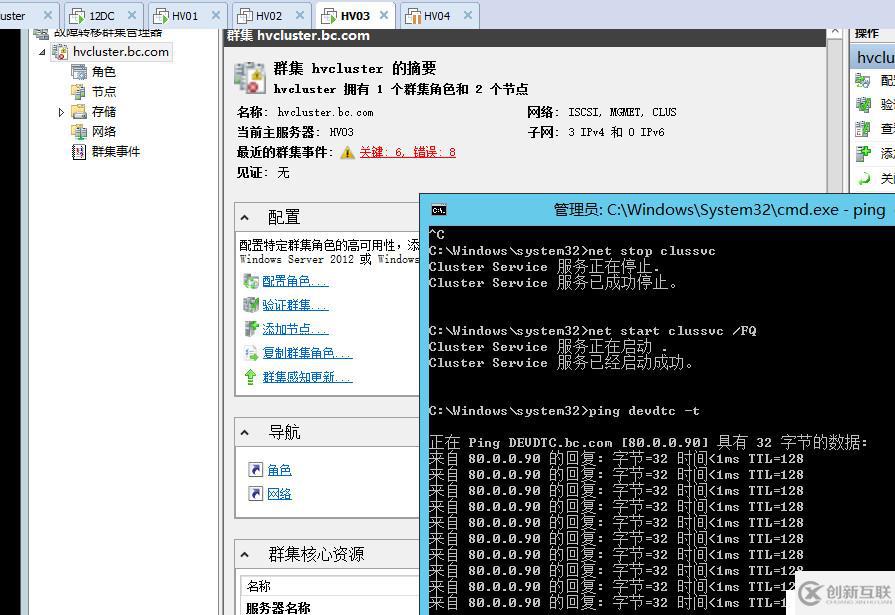The height and width of the screenshot is (615, 895).
Task: Click the cmd.exe window system icon
Action: [x=439, y=210]
